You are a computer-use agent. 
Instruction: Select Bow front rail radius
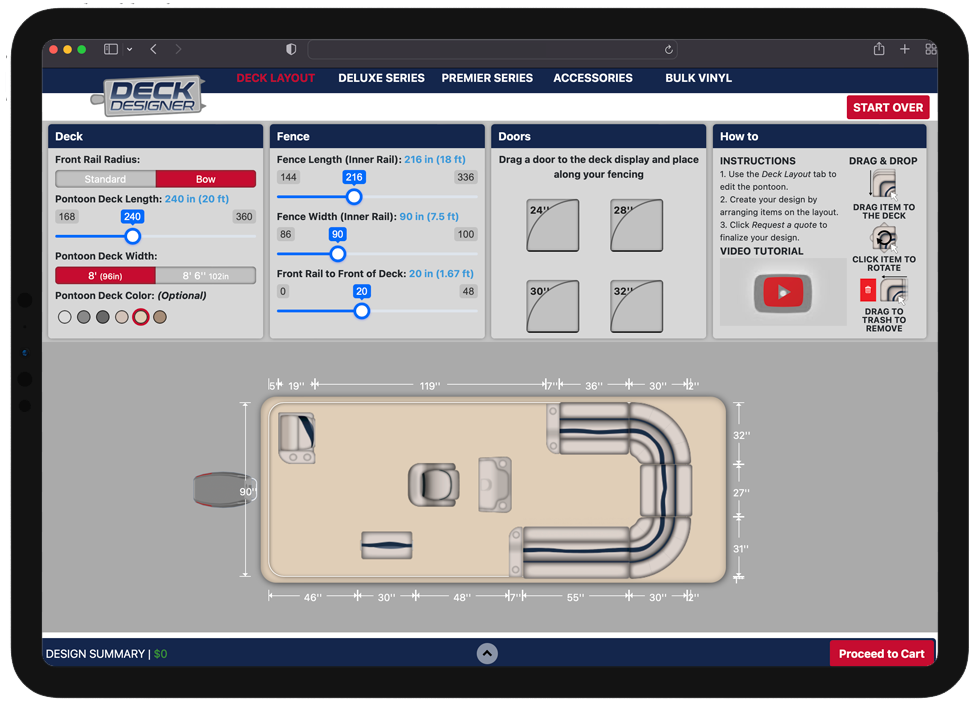206,179
